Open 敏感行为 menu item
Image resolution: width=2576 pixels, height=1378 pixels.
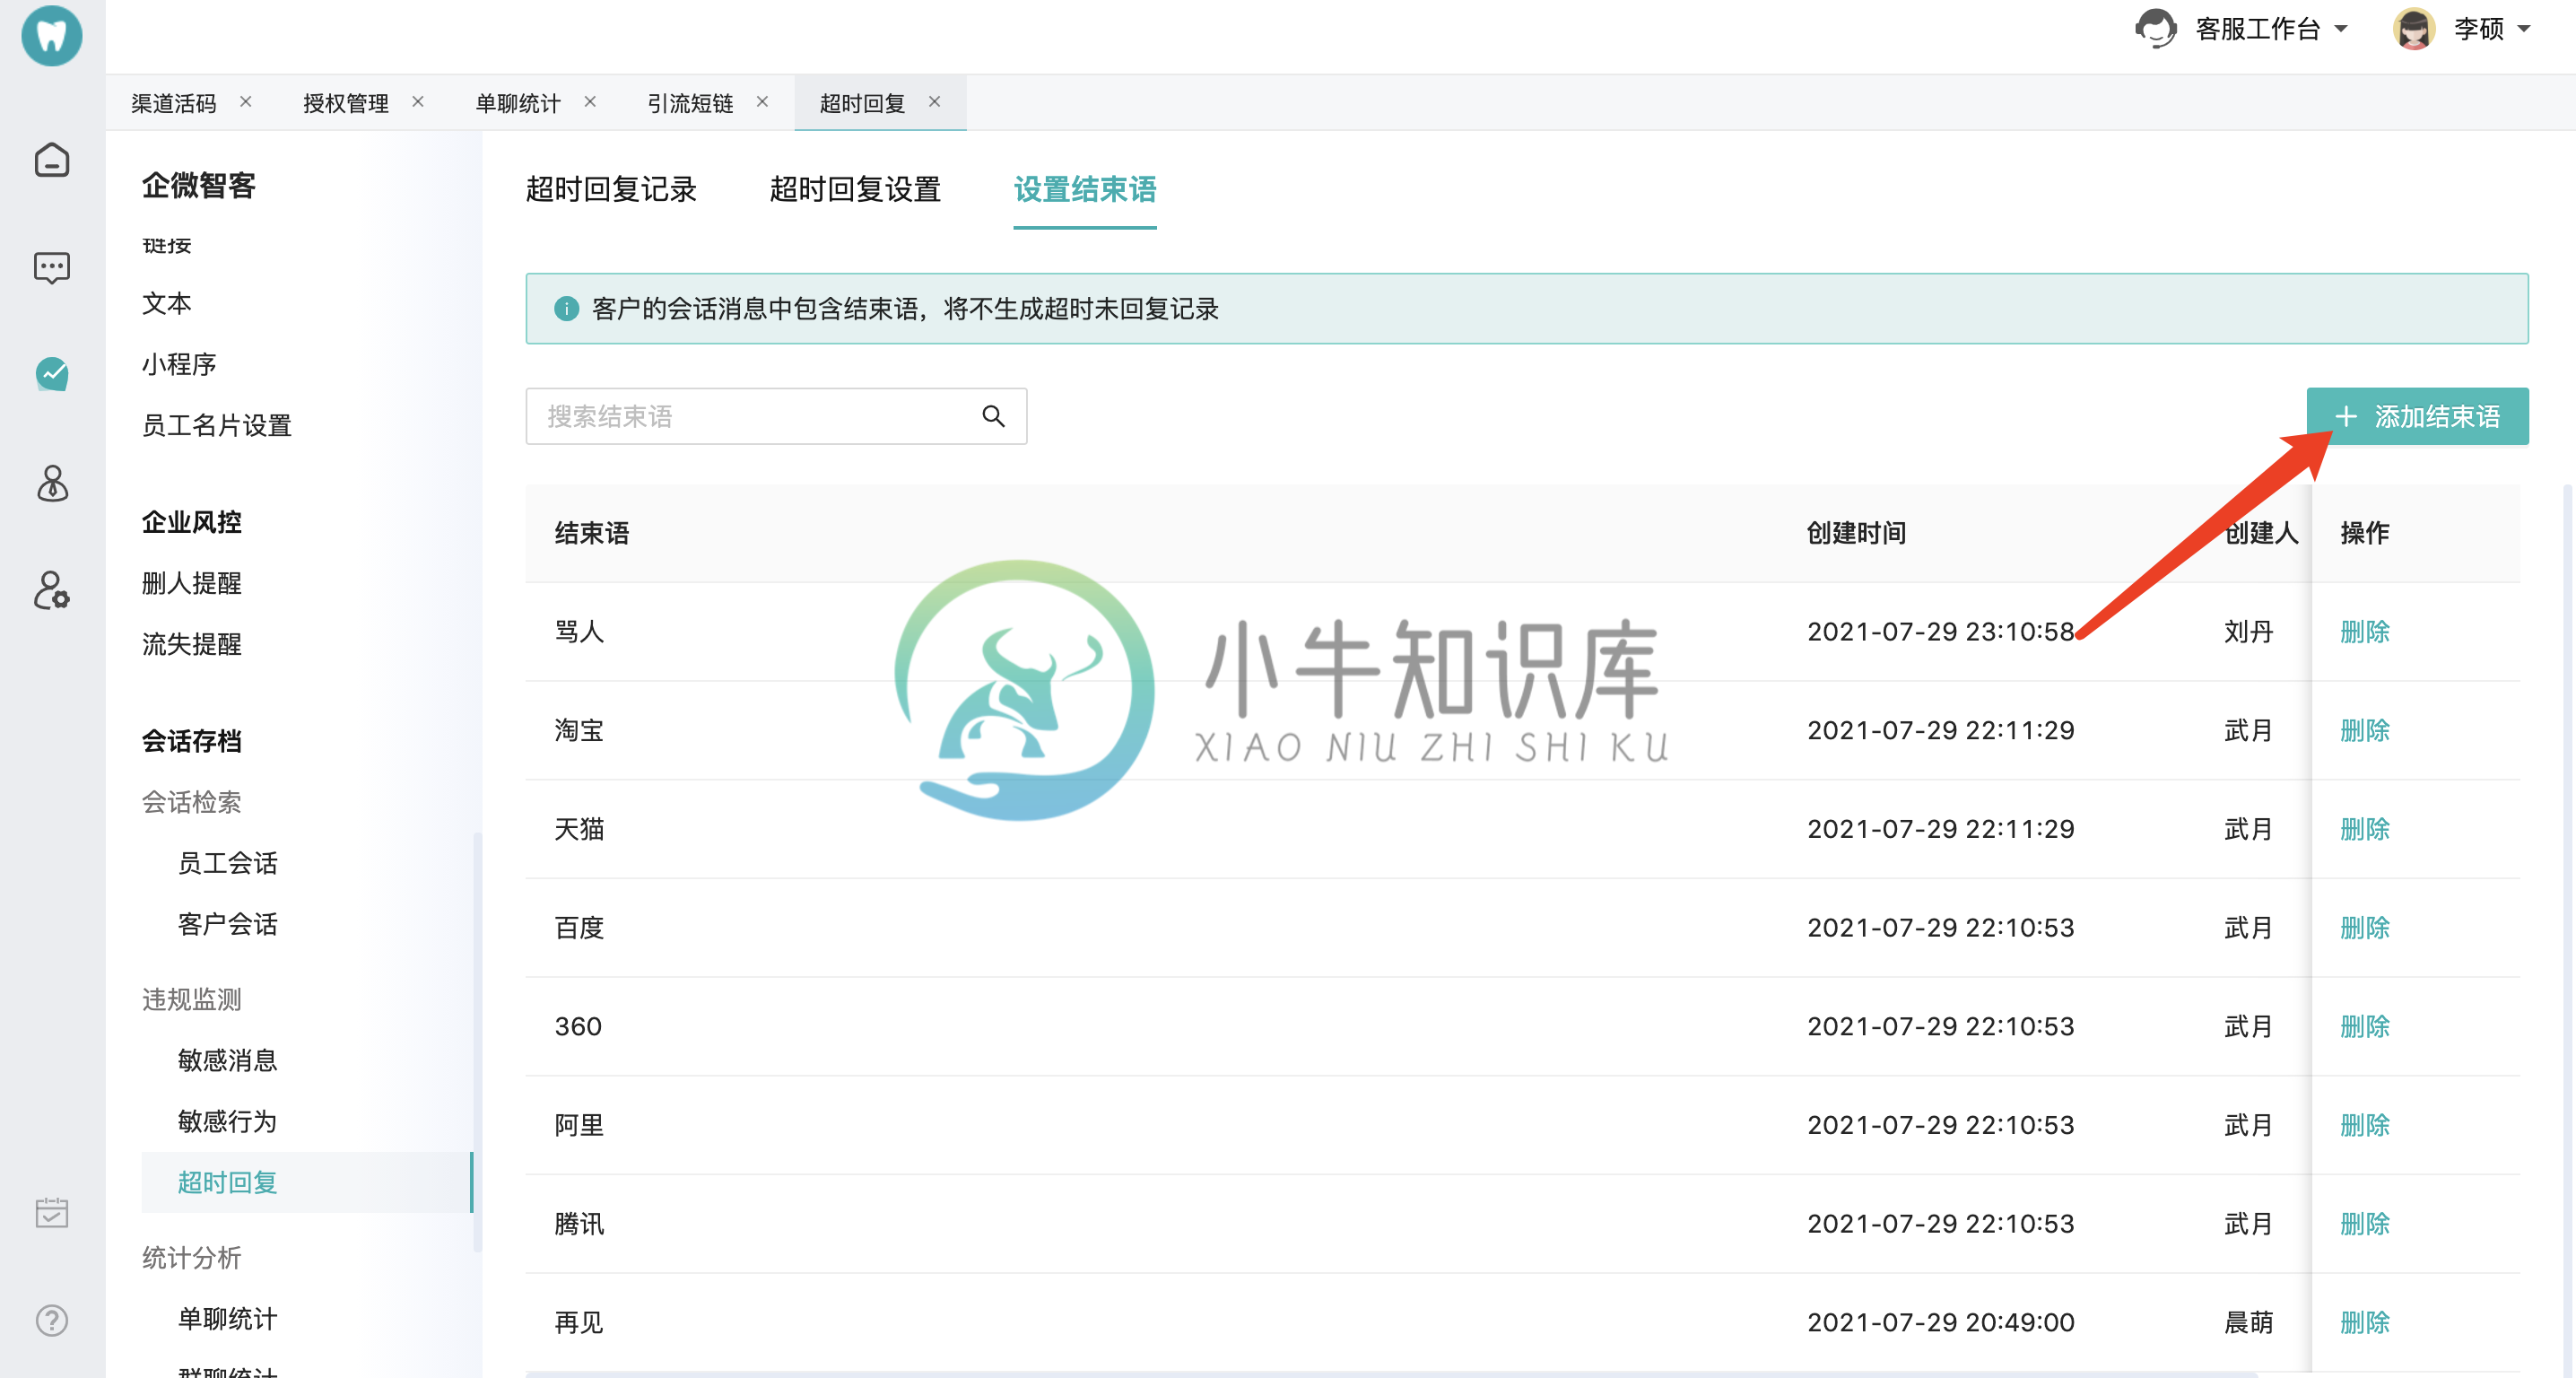pyautogui.click(x=227, y=1122)
